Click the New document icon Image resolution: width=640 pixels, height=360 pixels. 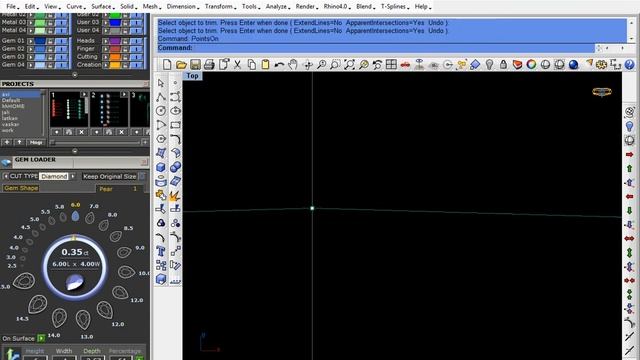pos(167,64)
